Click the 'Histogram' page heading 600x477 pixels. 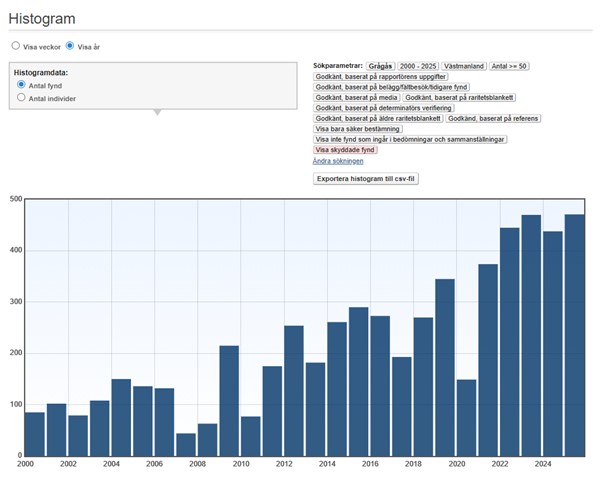tap(42, 19)
